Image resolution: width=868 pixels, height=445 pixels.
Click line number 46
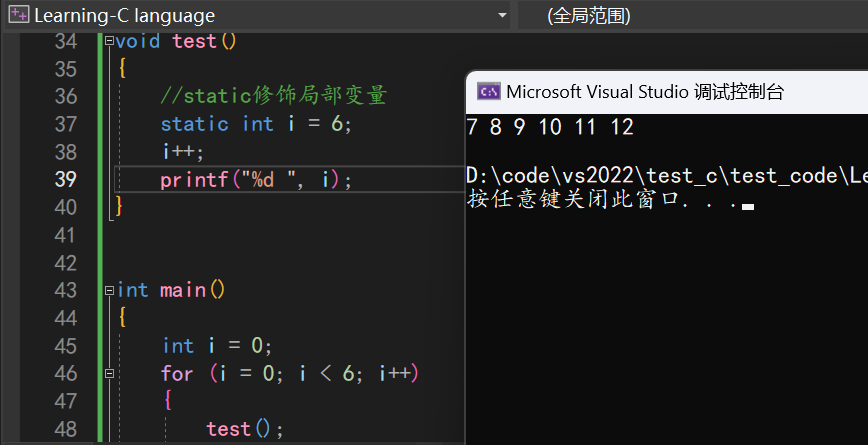pyautogui.click(x=66, y=374)
